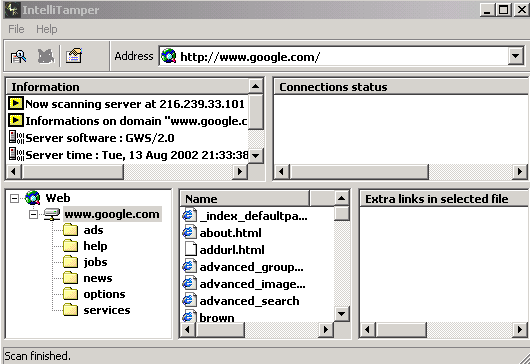Select the options folder label
Viewport: 530px width, 364px height.
pos(104,294)
